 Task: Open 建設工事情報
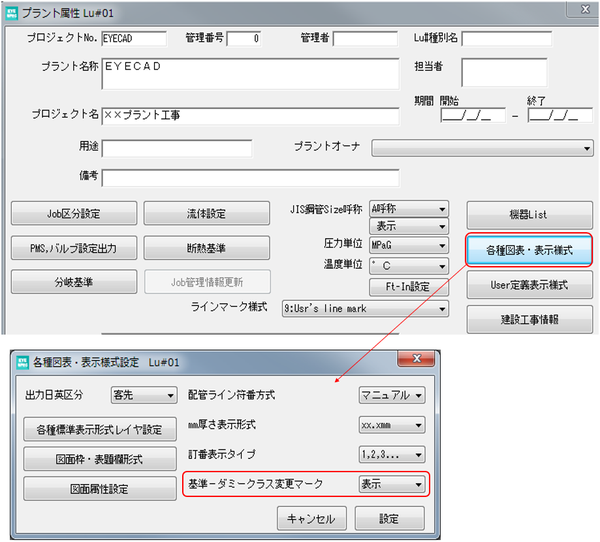point(529,319)
